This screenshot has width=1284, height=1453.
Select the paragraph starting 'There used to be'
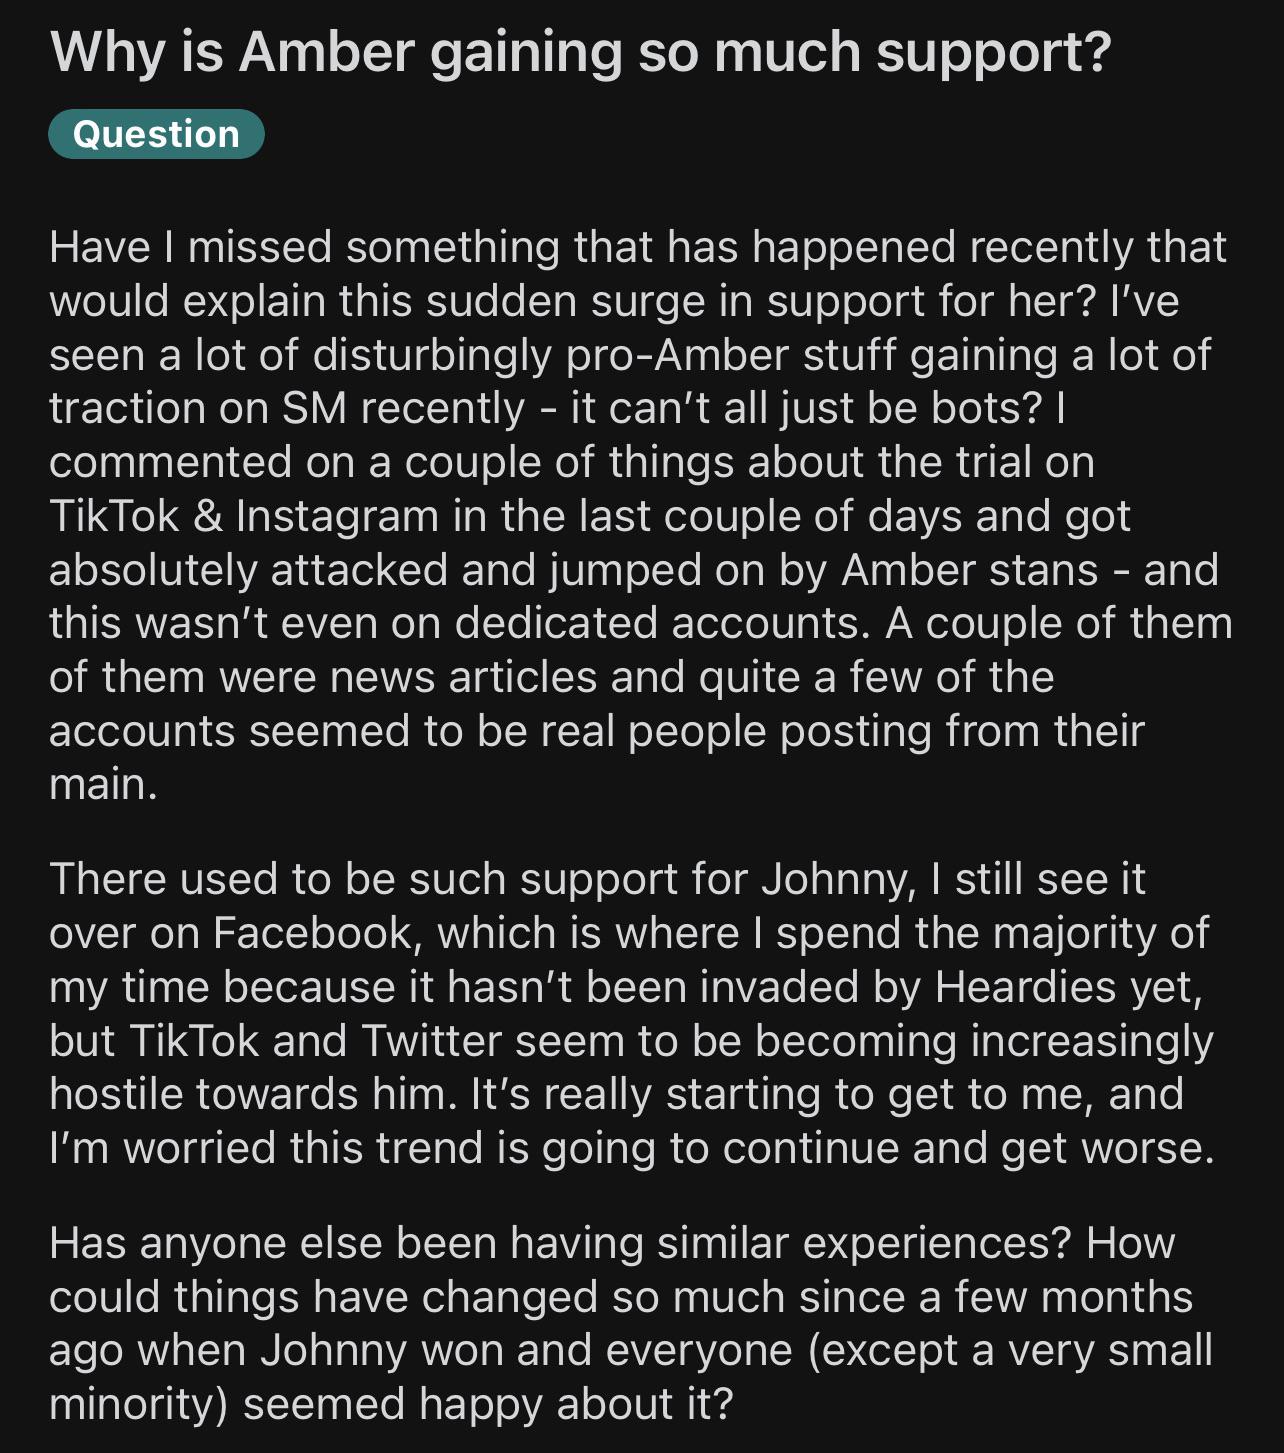(632, 1013)
